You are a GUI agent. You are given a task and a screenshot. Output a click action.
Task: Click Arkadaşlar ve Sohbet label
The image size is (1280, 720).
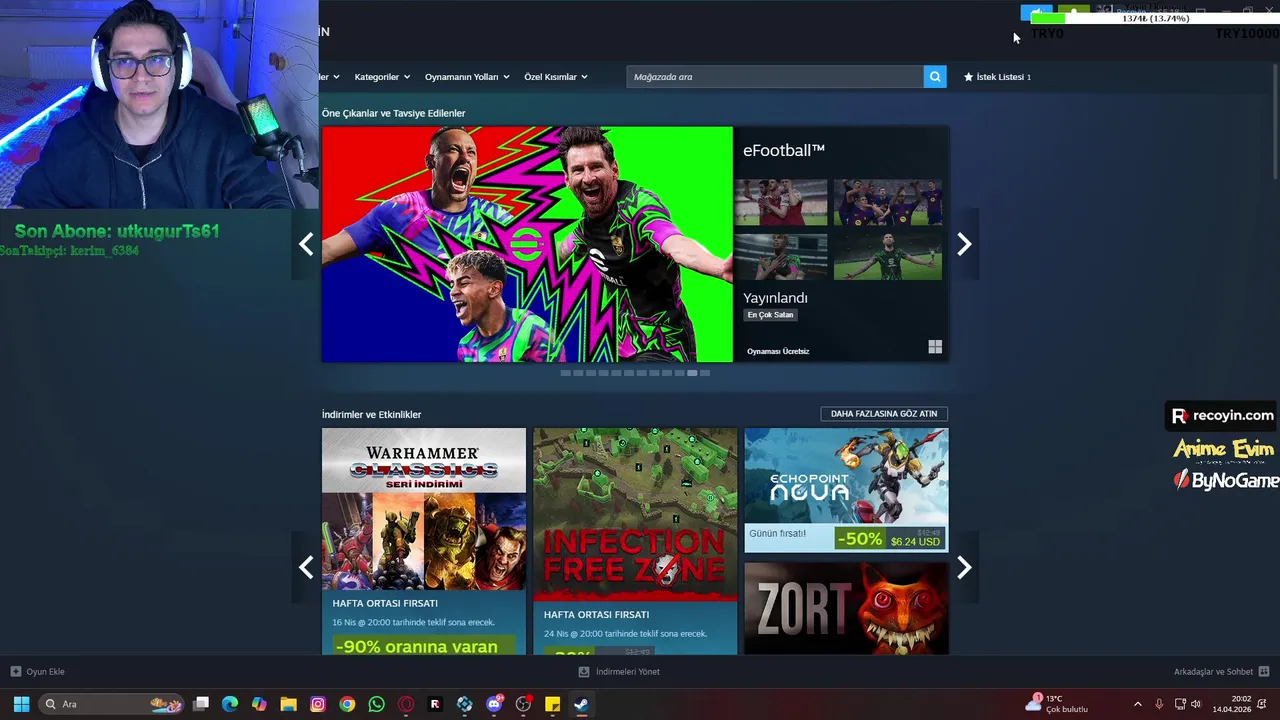click(1213, 672)
